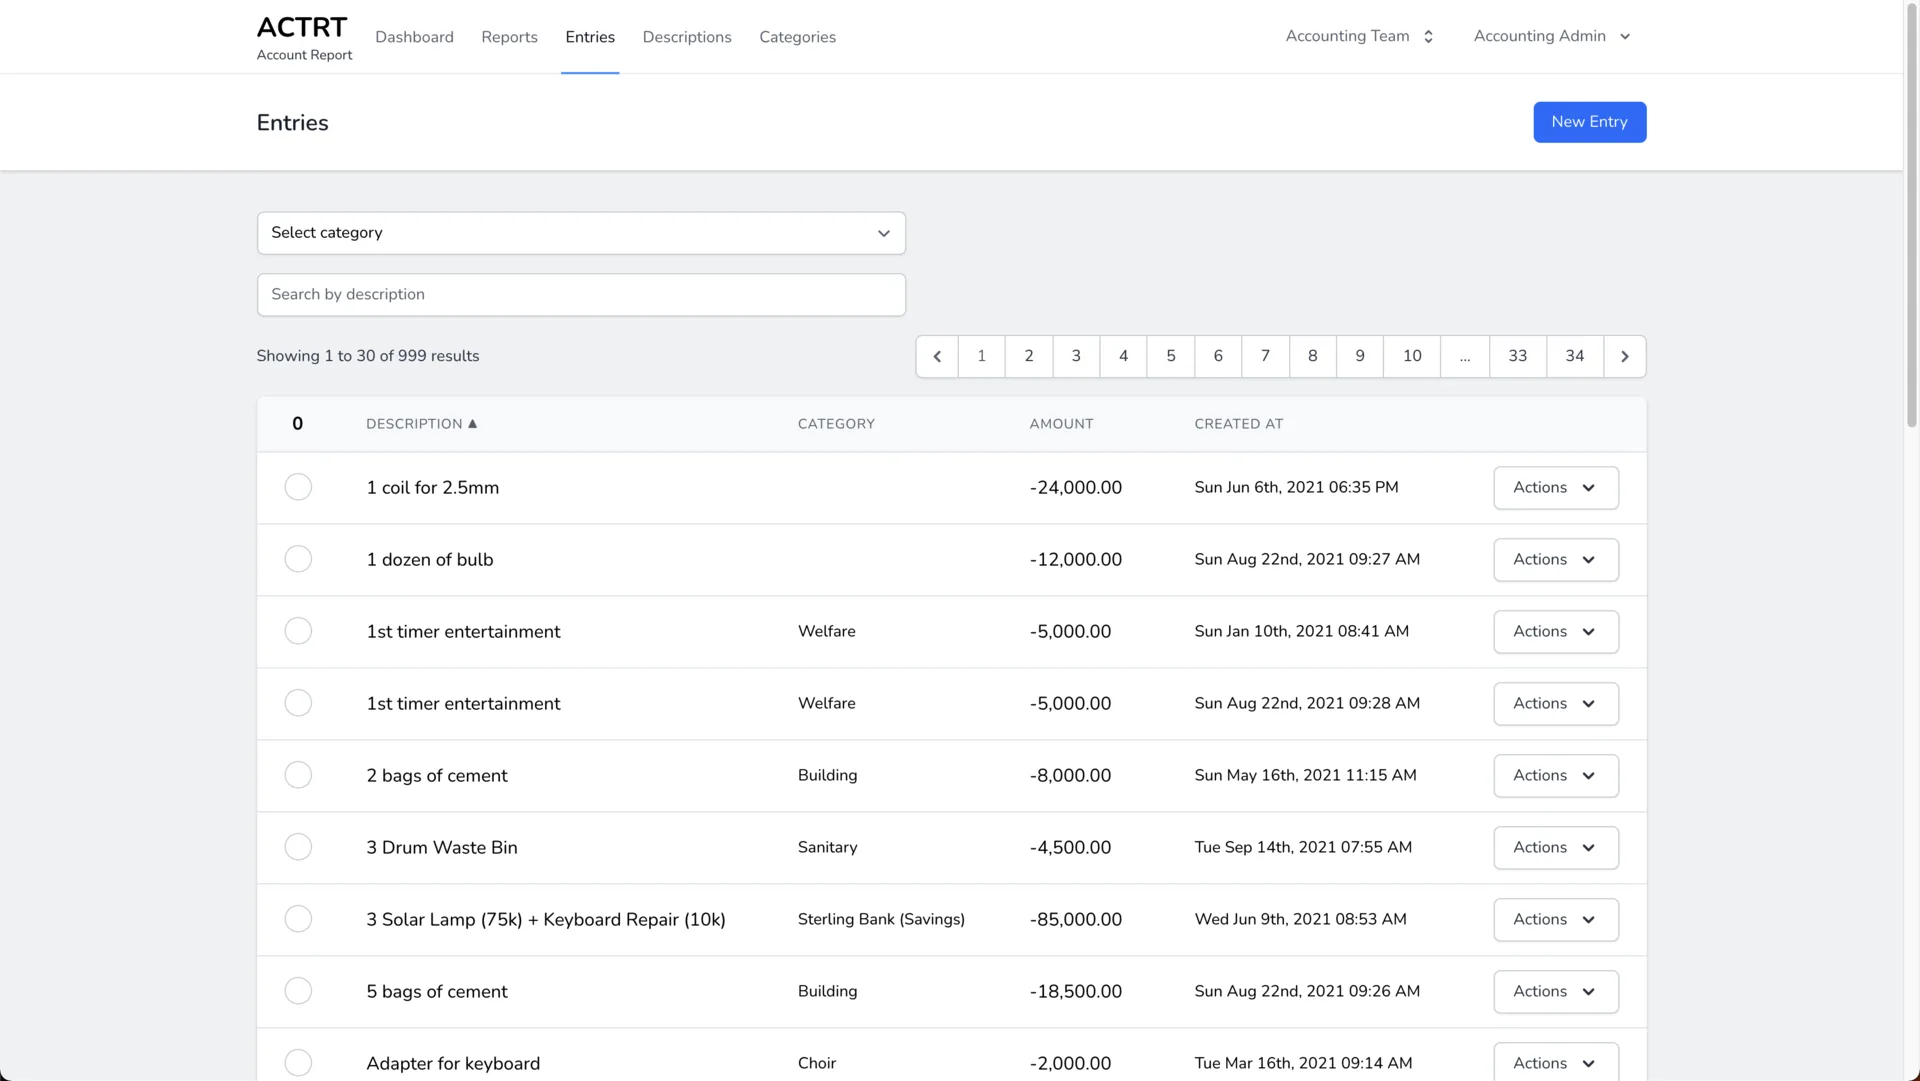
Task: Open the Select category dropdown
Action: 581,233
